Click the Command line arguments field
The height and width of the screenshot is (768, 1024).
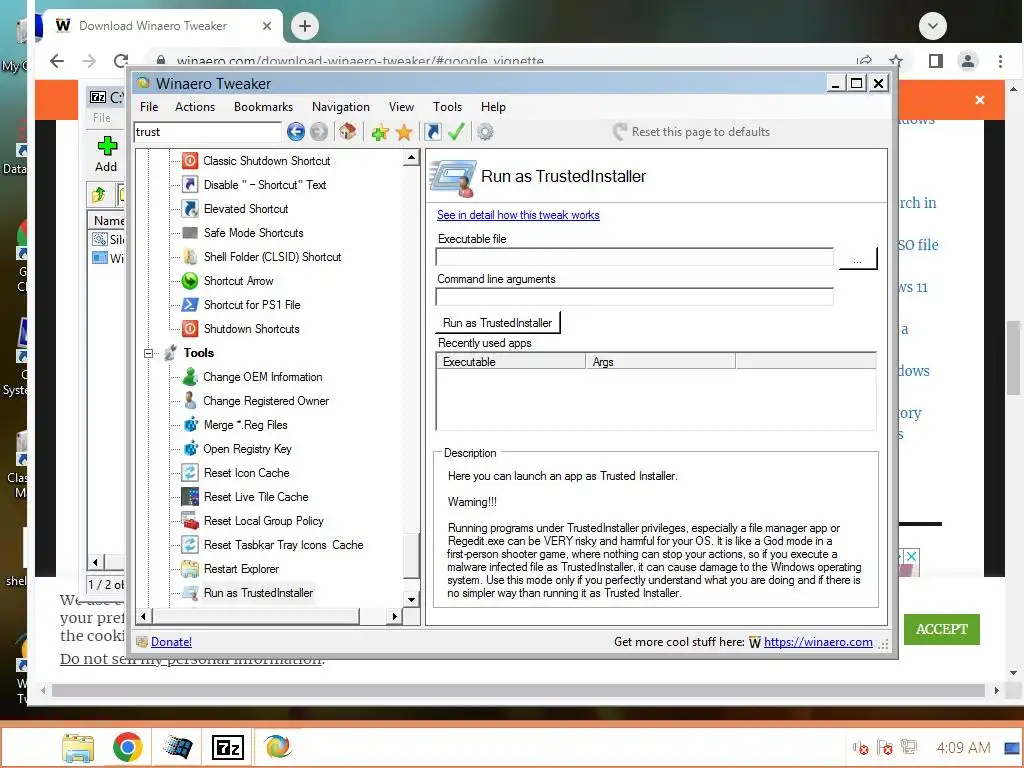(635, 296)
